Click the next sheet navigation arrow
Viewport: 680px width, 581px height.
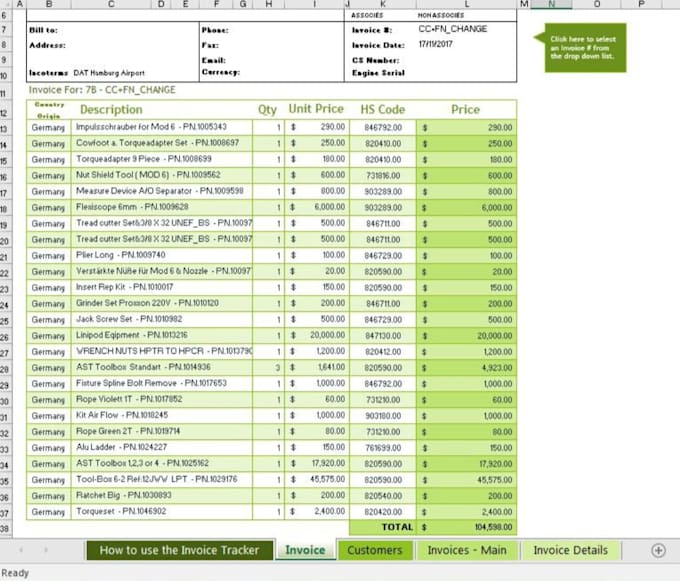[x=46, y=550]
